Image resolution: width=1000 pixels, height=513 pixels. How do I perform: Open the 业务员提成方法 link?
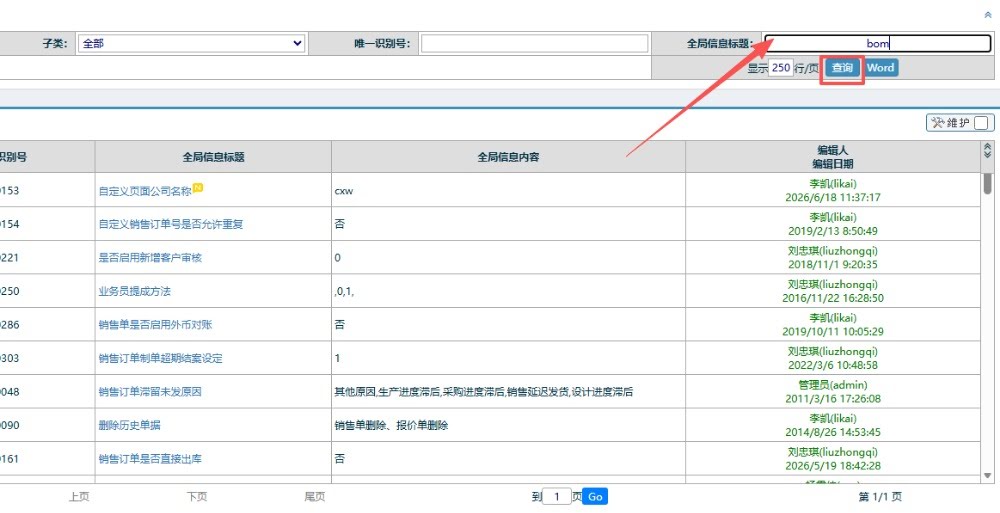[135, 291]
